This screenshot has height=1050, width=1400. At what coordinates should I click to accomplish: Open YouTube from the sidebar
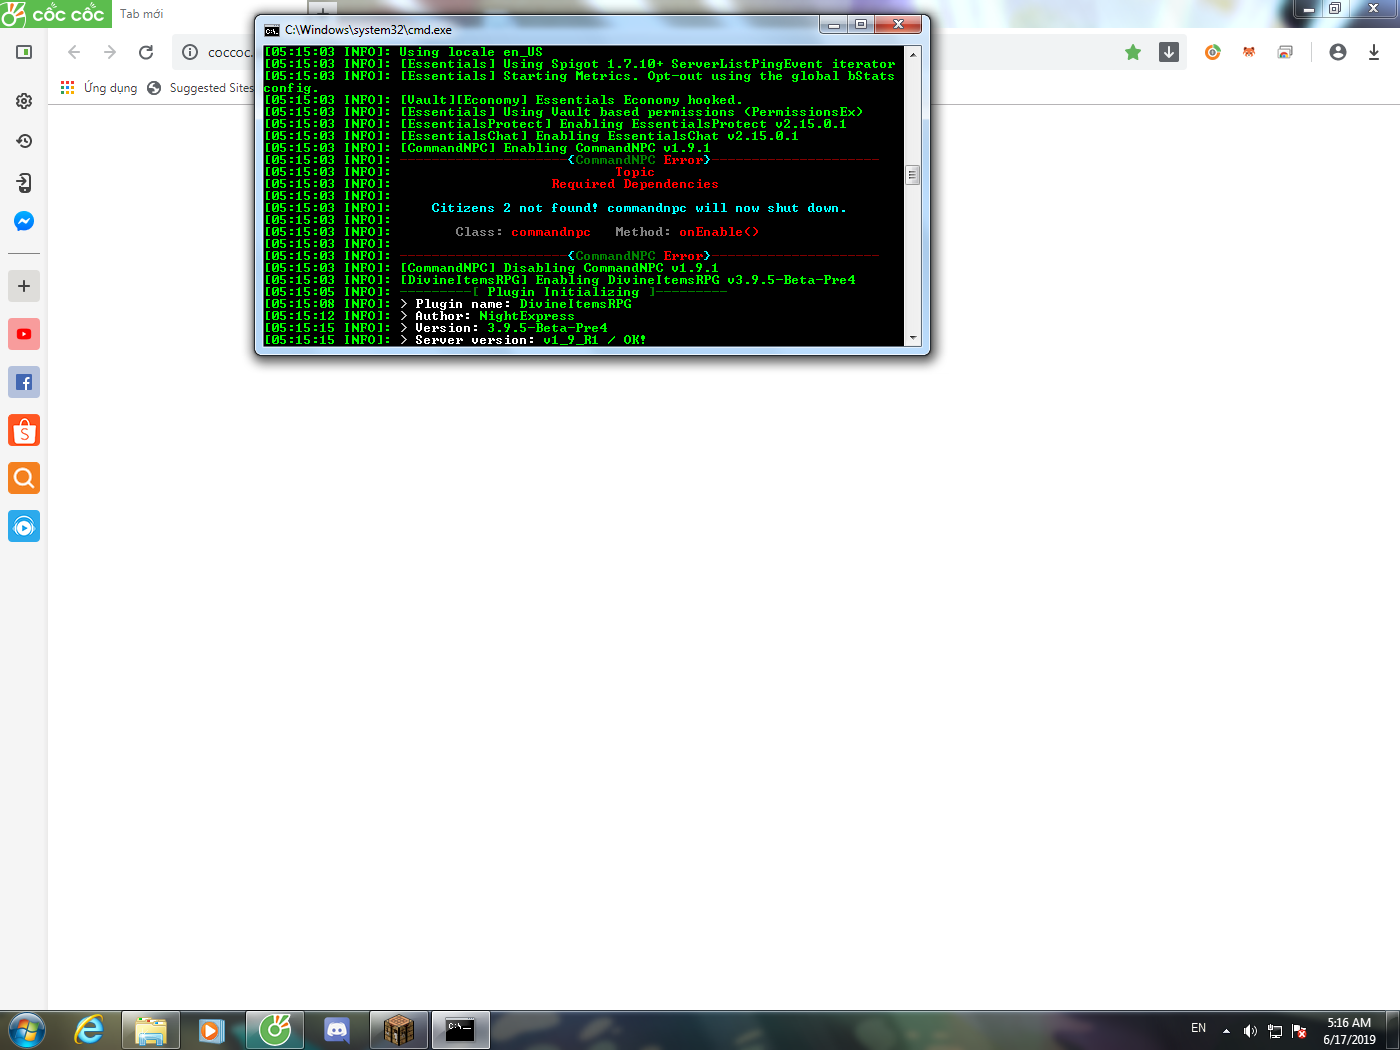tap(24, 334)
